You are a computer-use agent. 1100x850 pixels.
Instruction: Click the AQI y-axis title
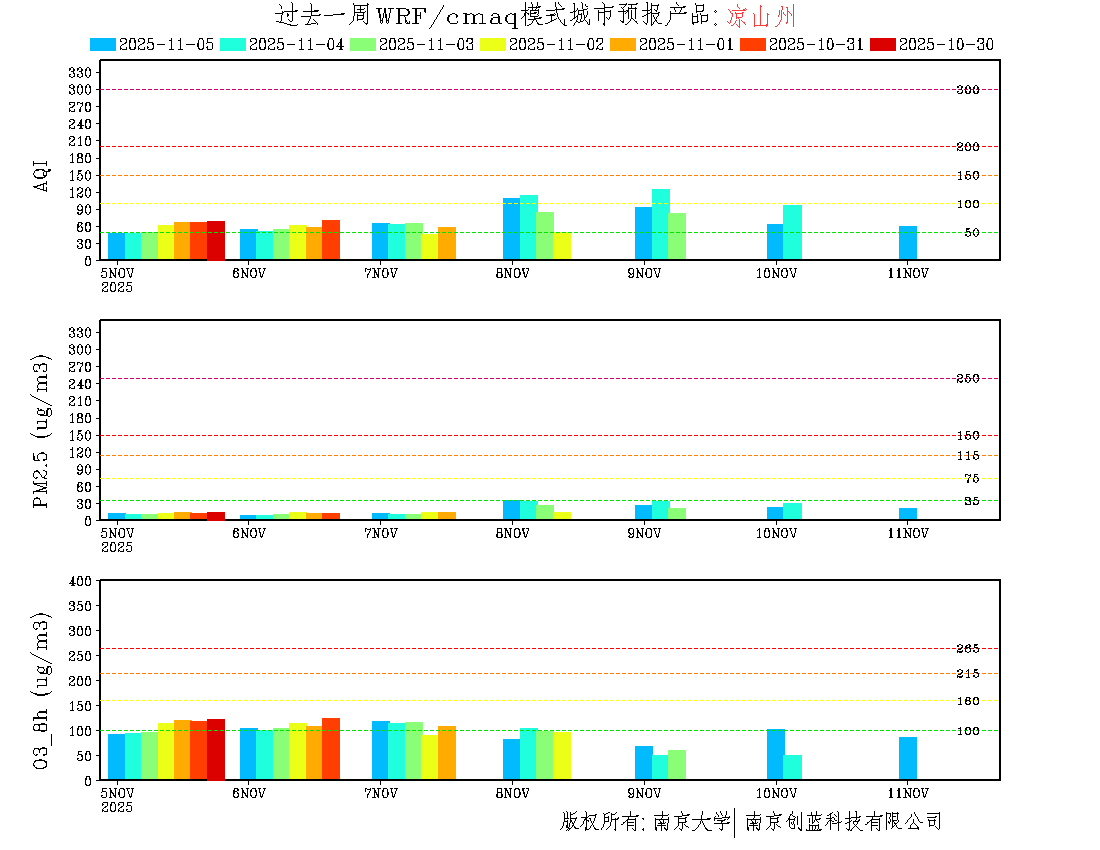point(42,174)
